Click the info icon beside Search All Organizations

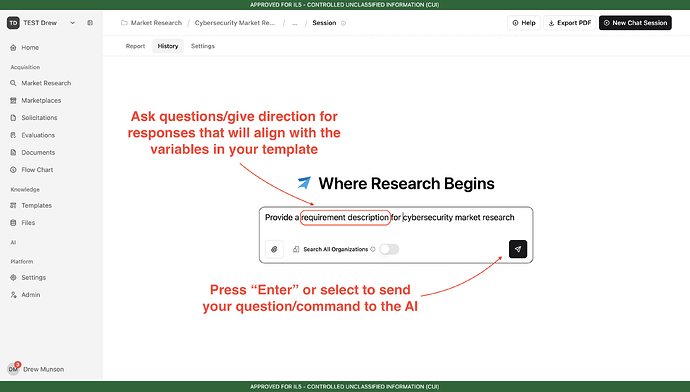(373, 249)
